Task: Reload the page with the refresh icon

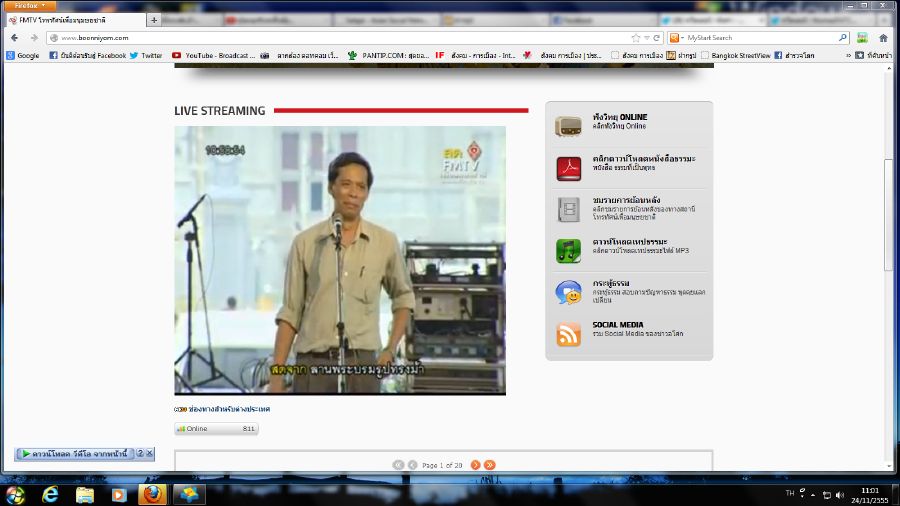Action: point(656,38)
